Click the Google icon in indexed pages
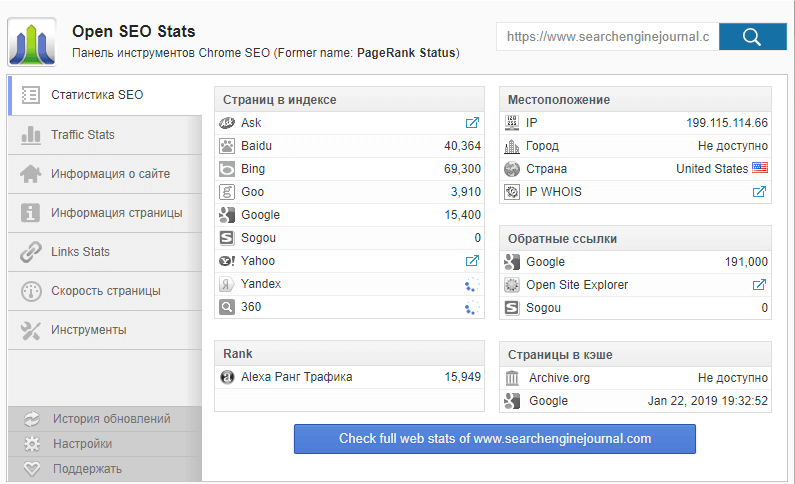This screenshot has height=484, width=795. pos(227,215)
